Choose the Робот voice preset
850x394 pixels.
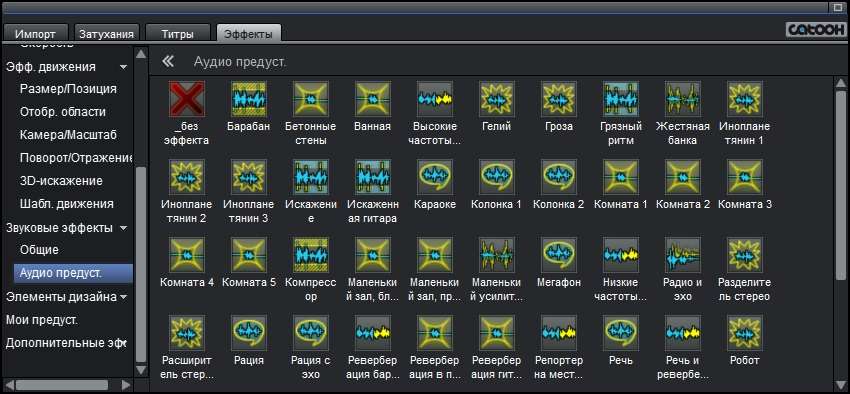pyautogui.click(x=745, y=333)
